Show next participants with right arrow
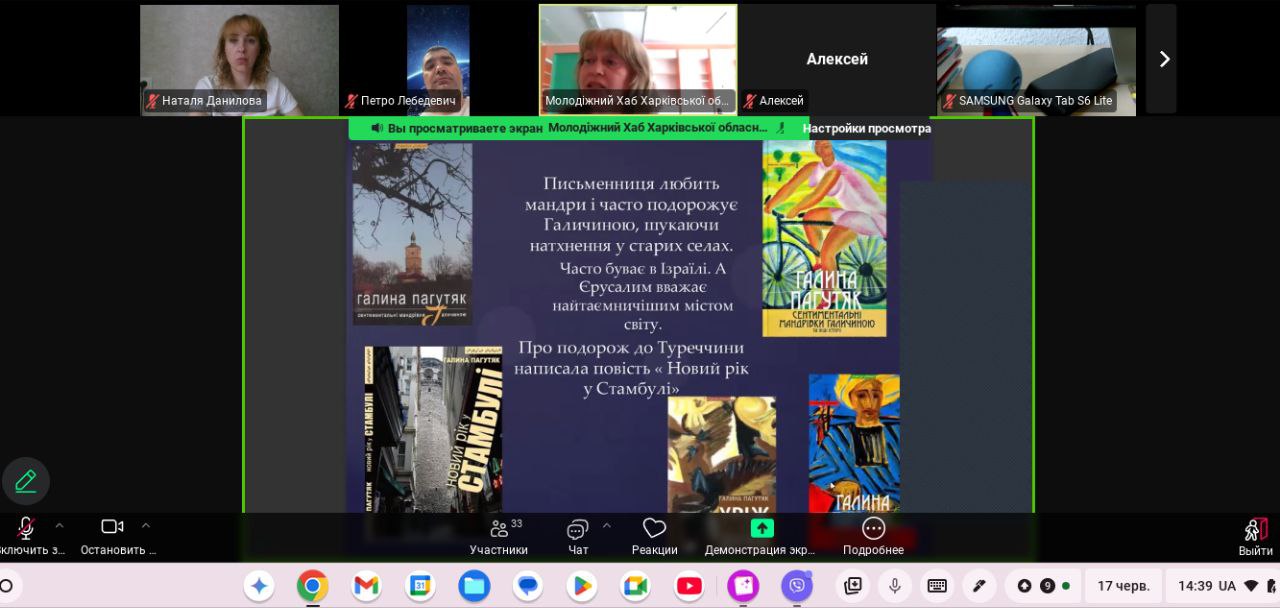This screenshot has height=608, width=1280. (x=1163, y=59)
